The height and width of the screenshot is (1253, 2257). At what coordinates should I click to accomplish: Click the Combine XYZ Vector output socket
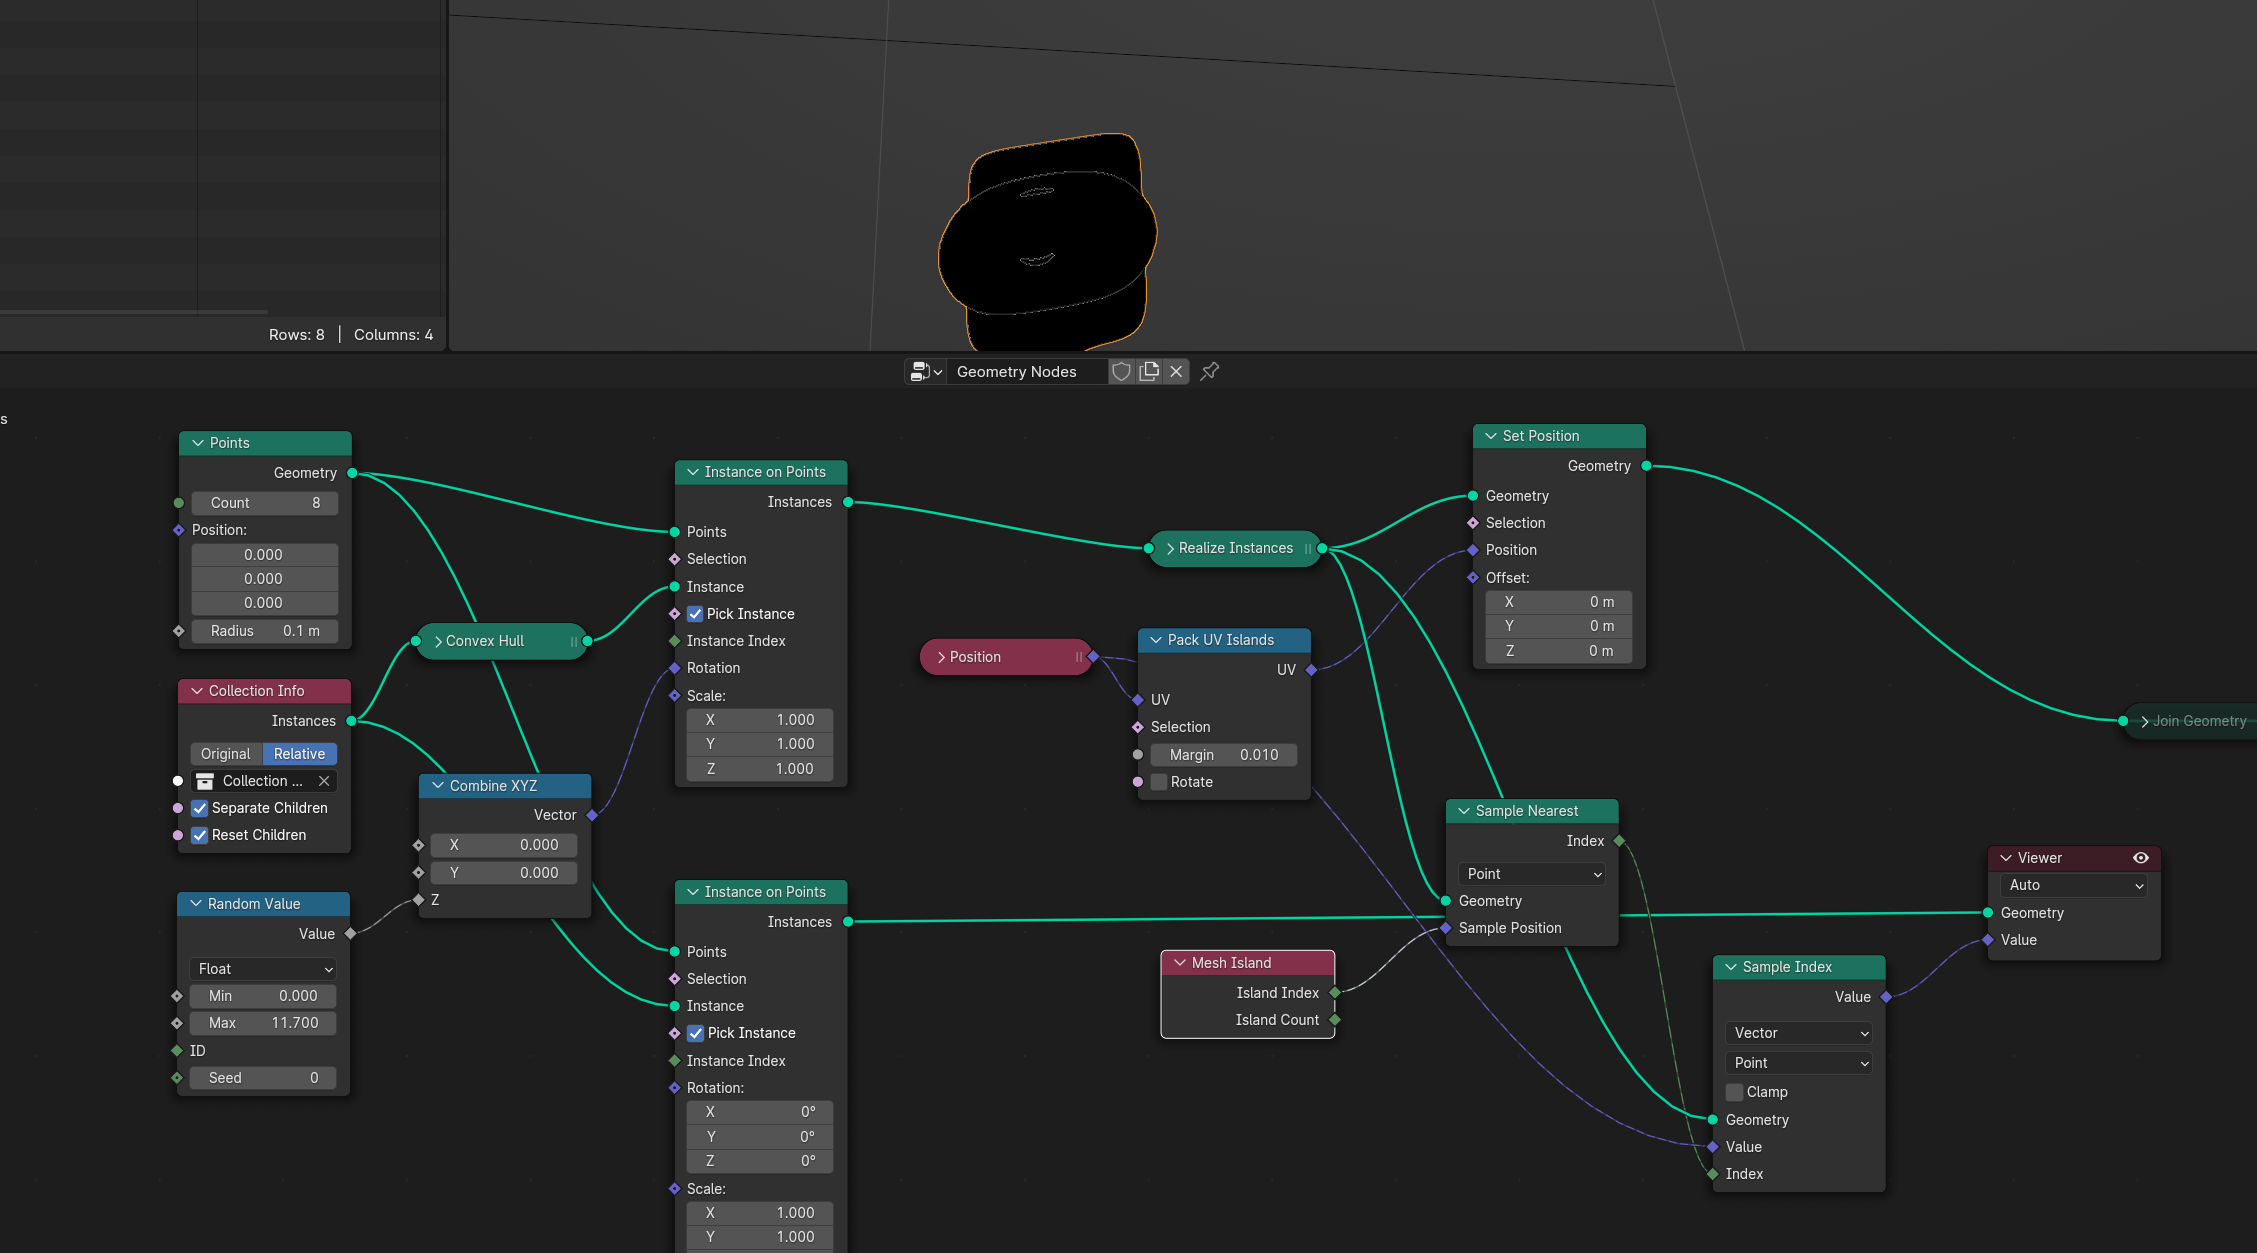tap(592, 815)
